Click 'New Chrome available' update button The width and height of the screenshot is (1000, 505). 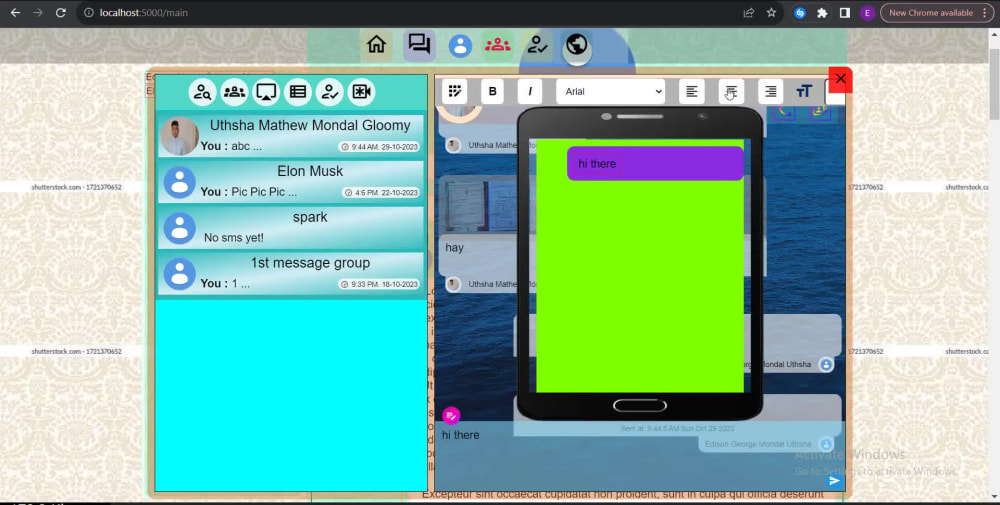coord(937,13)
